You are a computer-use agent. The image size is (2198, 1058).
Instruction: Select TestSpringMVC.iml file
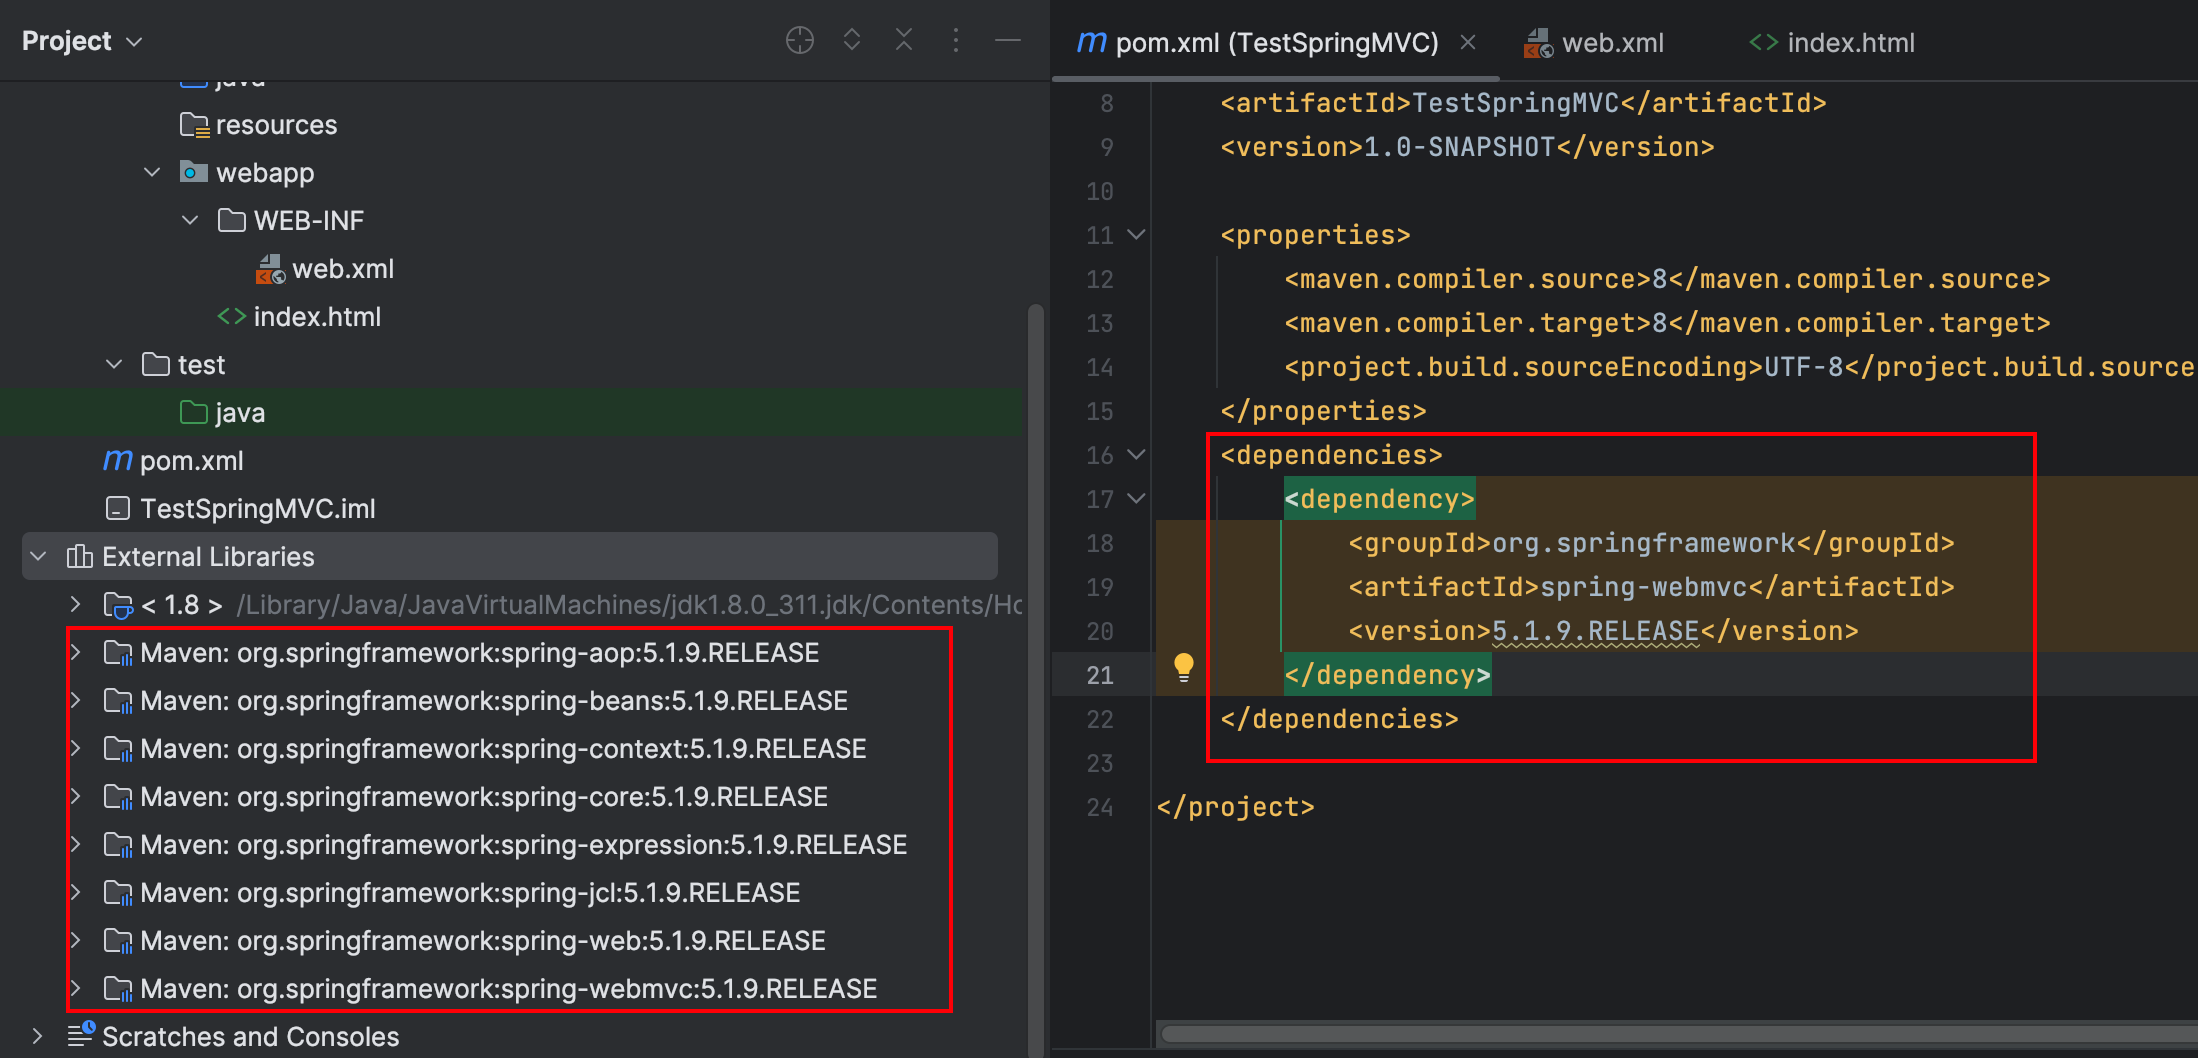click(258, 509)
